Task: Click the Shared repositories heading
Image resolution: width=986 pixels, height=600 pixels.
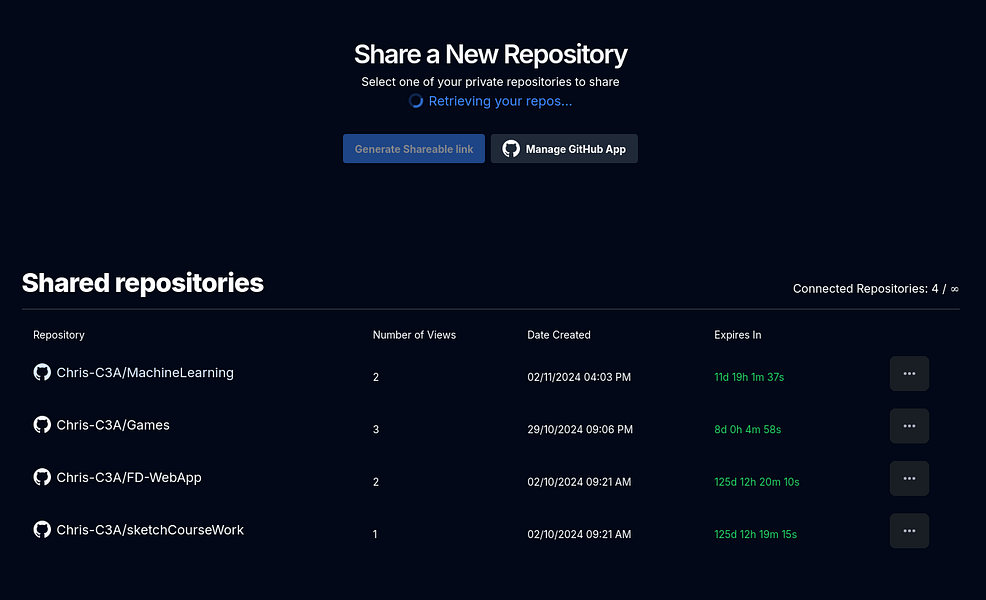Action: pos(142,283)
